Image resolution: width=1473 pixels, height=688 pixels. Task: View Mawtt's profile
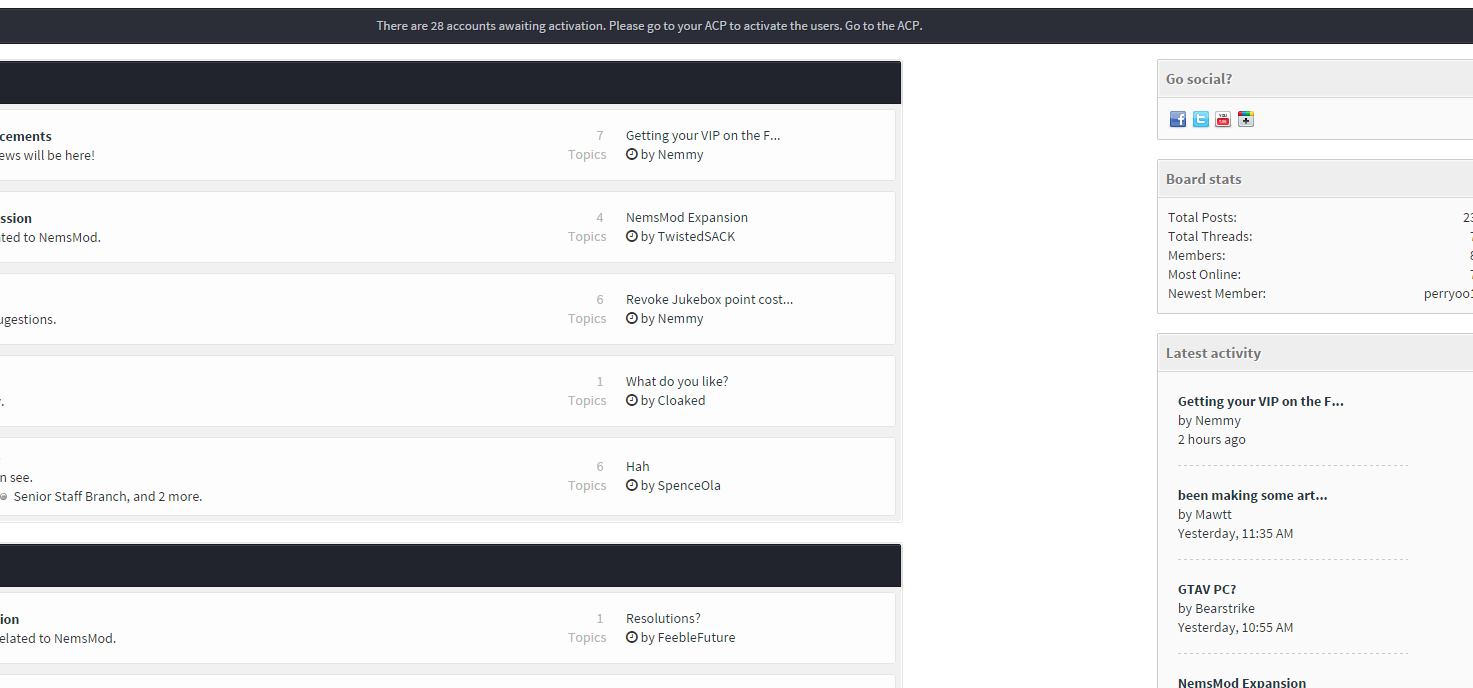pos(1213,514)
